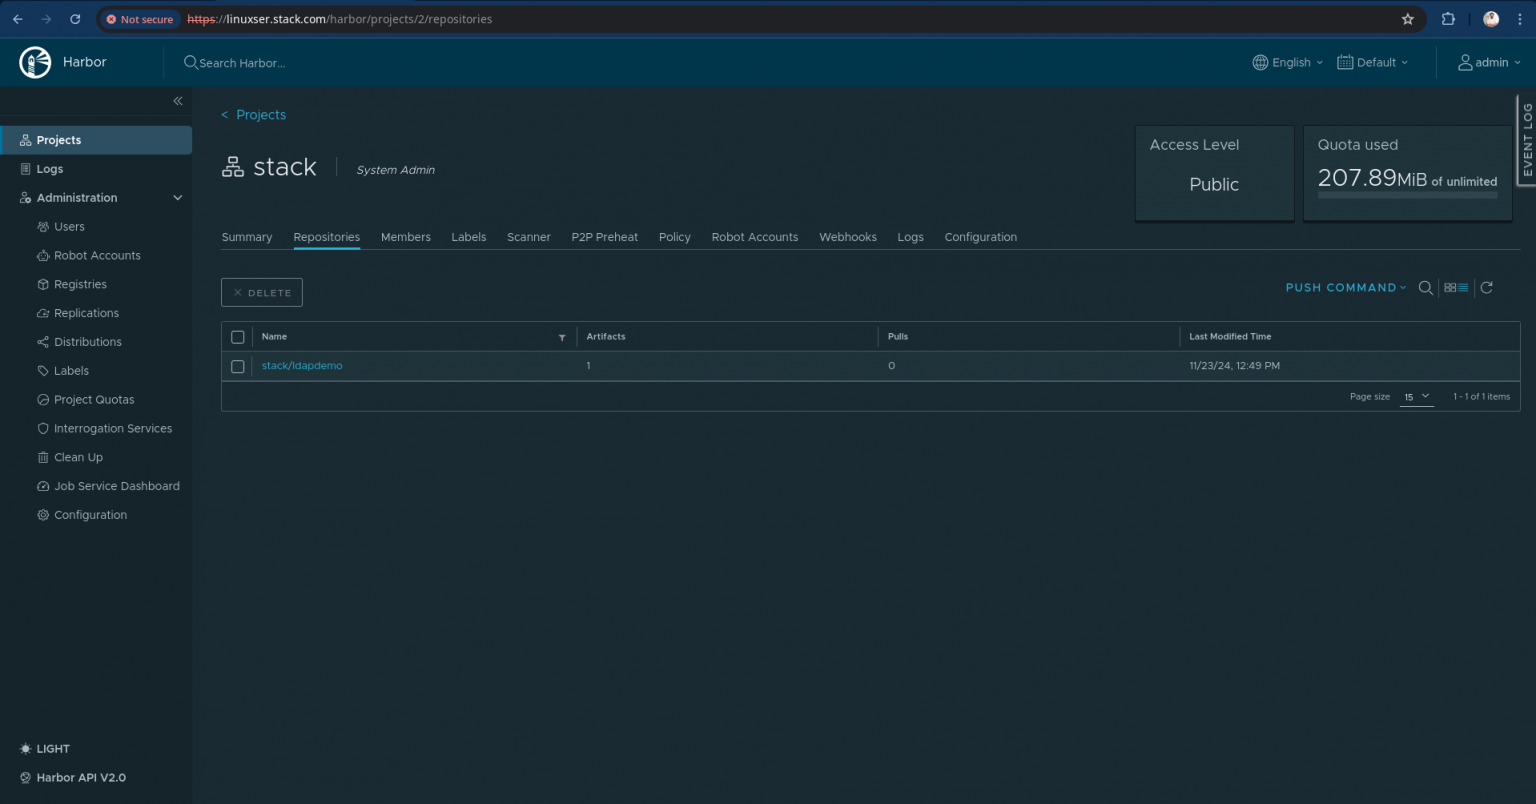1536x804 pixels.
Task: Switch repositories to card view layout
Action: (1449, 287)
